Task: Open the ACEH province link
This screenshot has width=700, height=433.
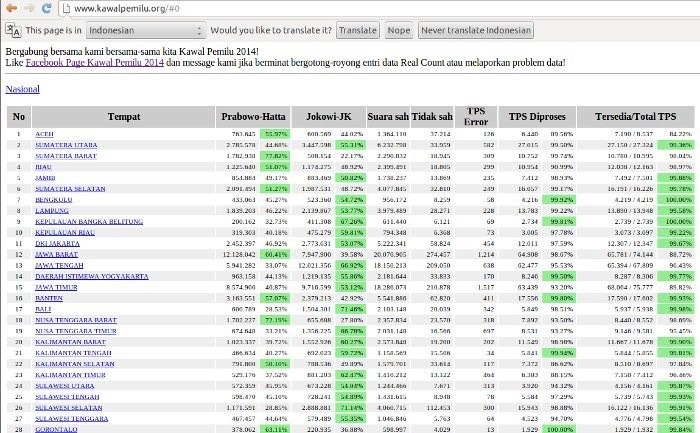Action: [x=44, y=133]
